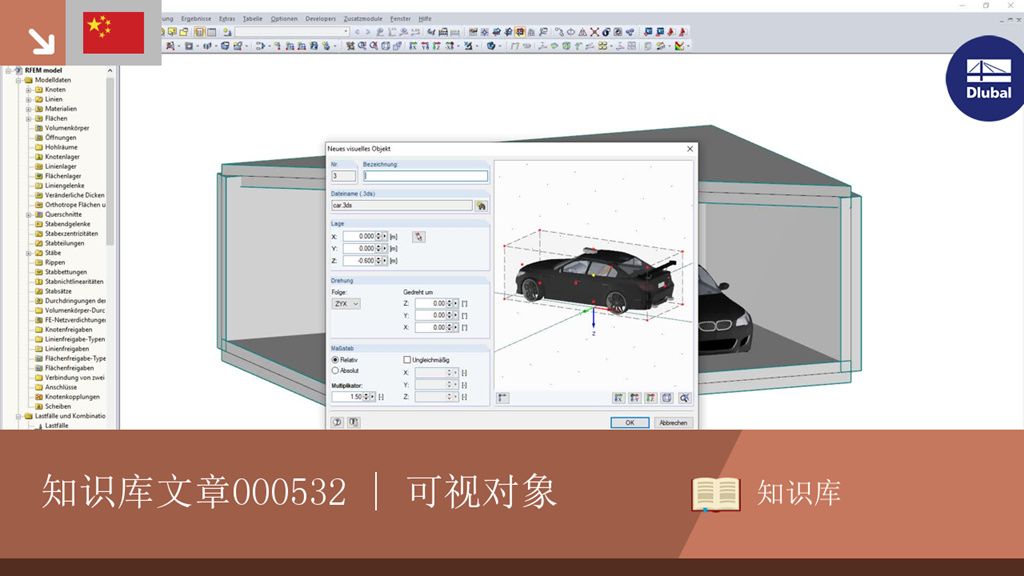Screen dimensions: 1024x576
Task: Open the Tabelle menu
Action: pyautogui.click(x=252, y=19)
